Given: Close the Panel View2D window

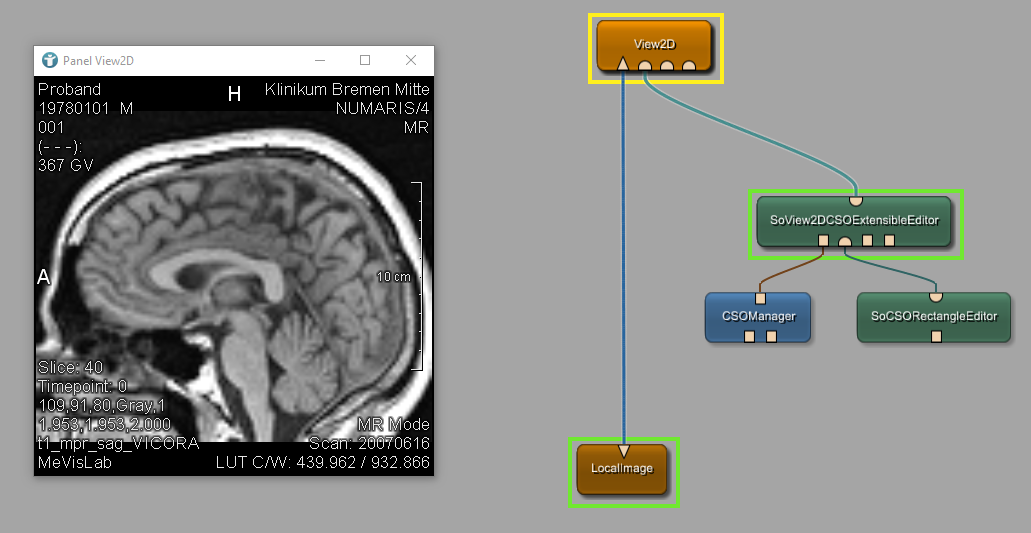Looking at the screenshot, I should click(411, 61).
